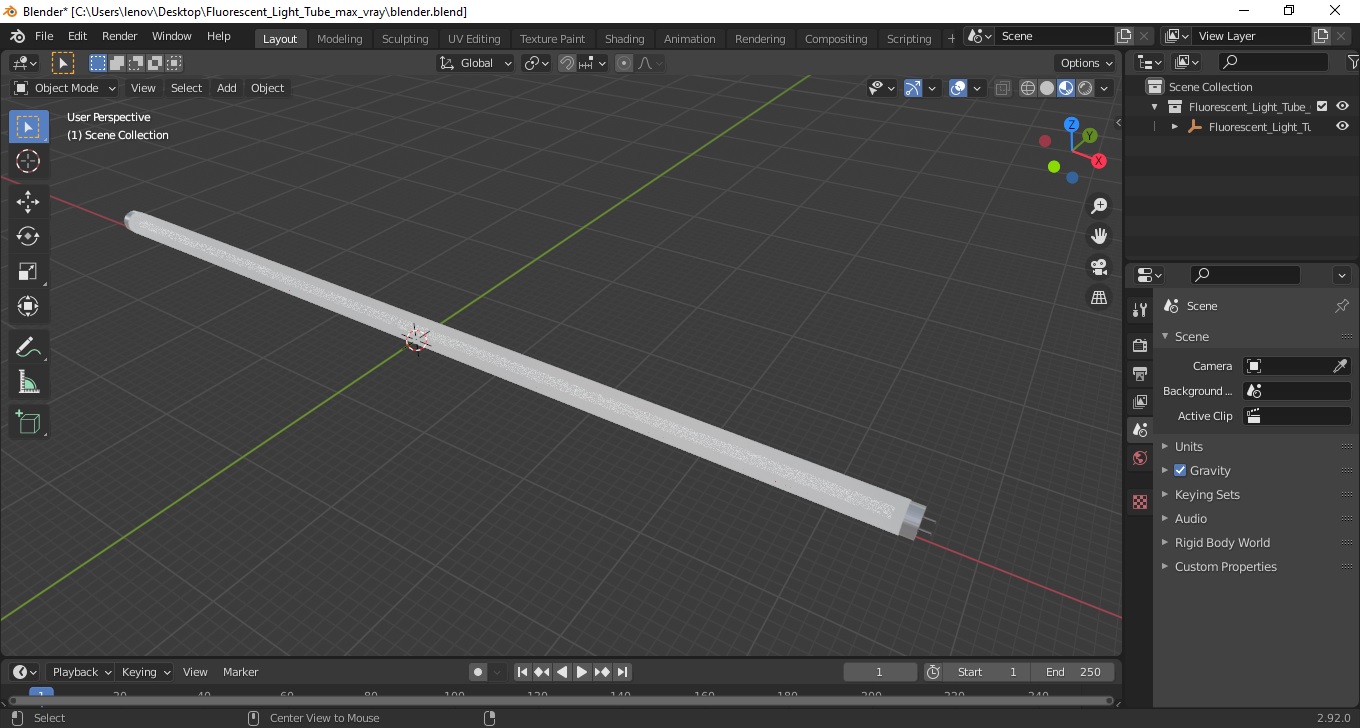Open the World properties tab
The width and height of the screenshot is (1360, 728).
pyautogui.click(x=1140, y=458)
